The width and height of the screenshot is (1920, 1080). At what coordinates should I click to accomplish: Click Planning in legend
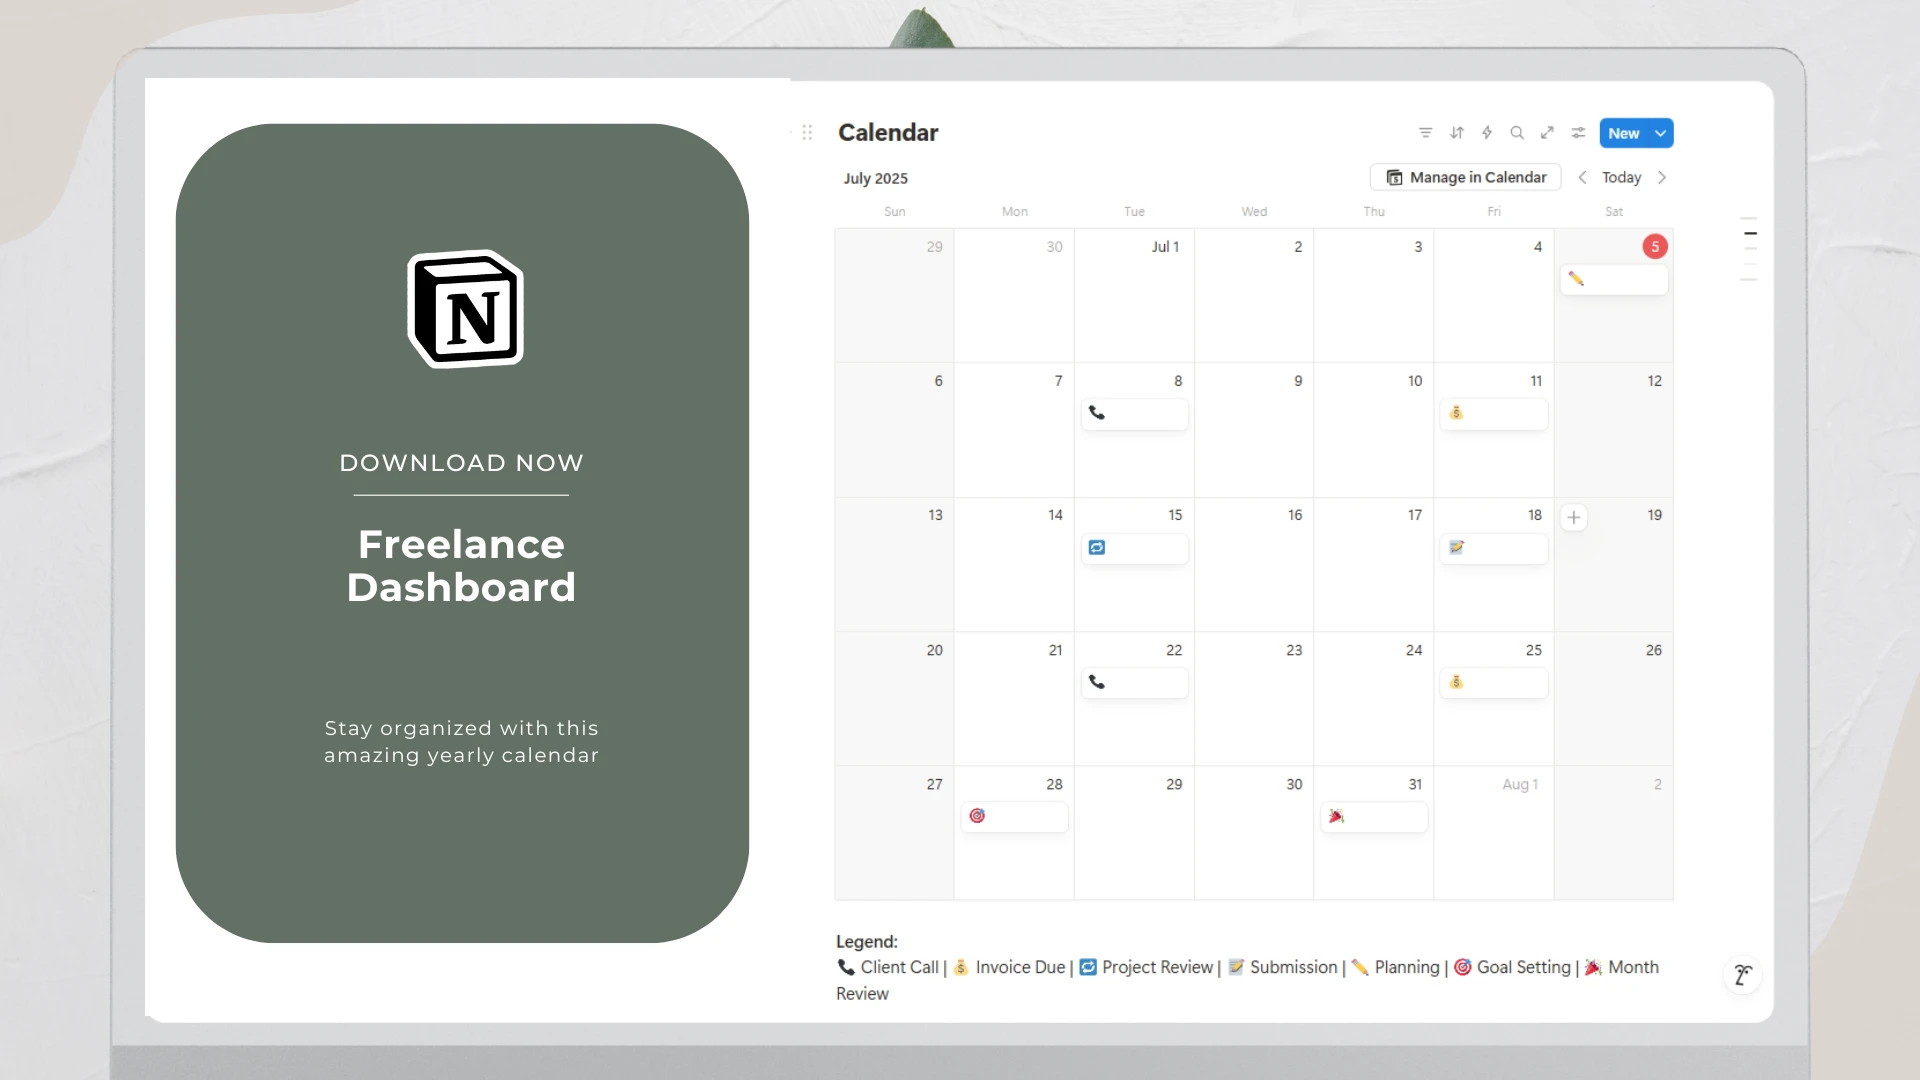[x=1407, y=967]
